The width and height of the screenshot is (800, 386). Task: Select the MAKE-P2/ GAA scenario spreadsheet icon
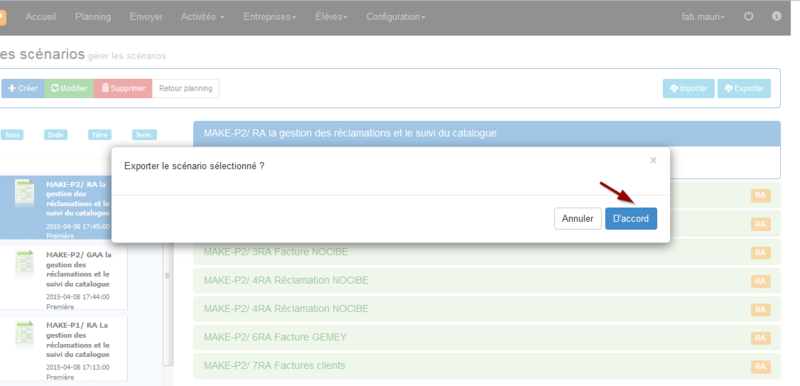coord(24,264)
